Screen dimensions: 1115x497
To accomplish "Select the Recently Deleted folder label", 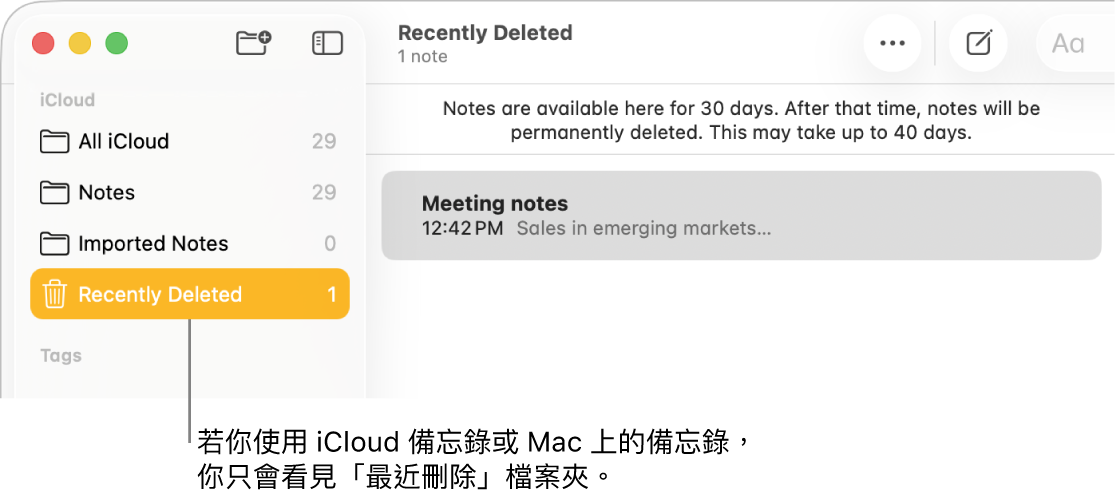I will tap(160, 294).
